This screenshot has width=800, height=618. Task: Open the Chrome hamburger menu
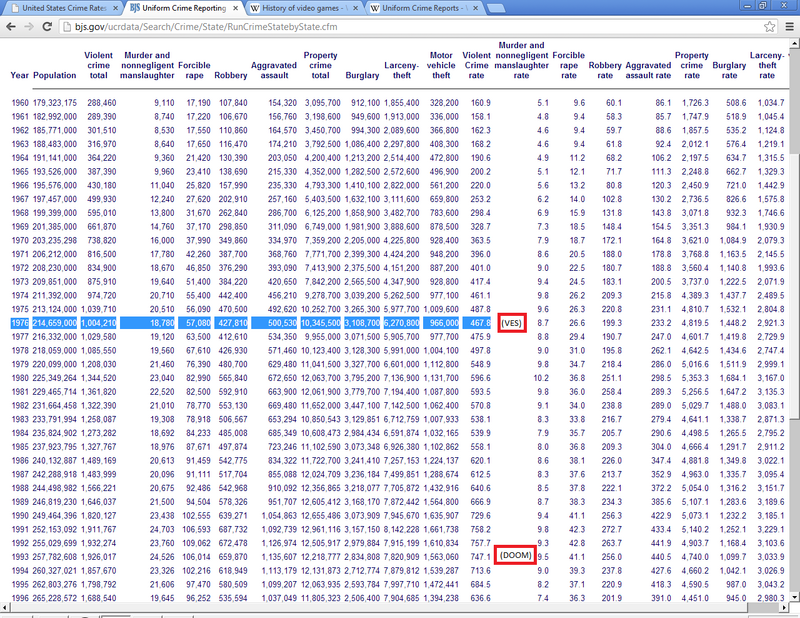click(789, 27)
